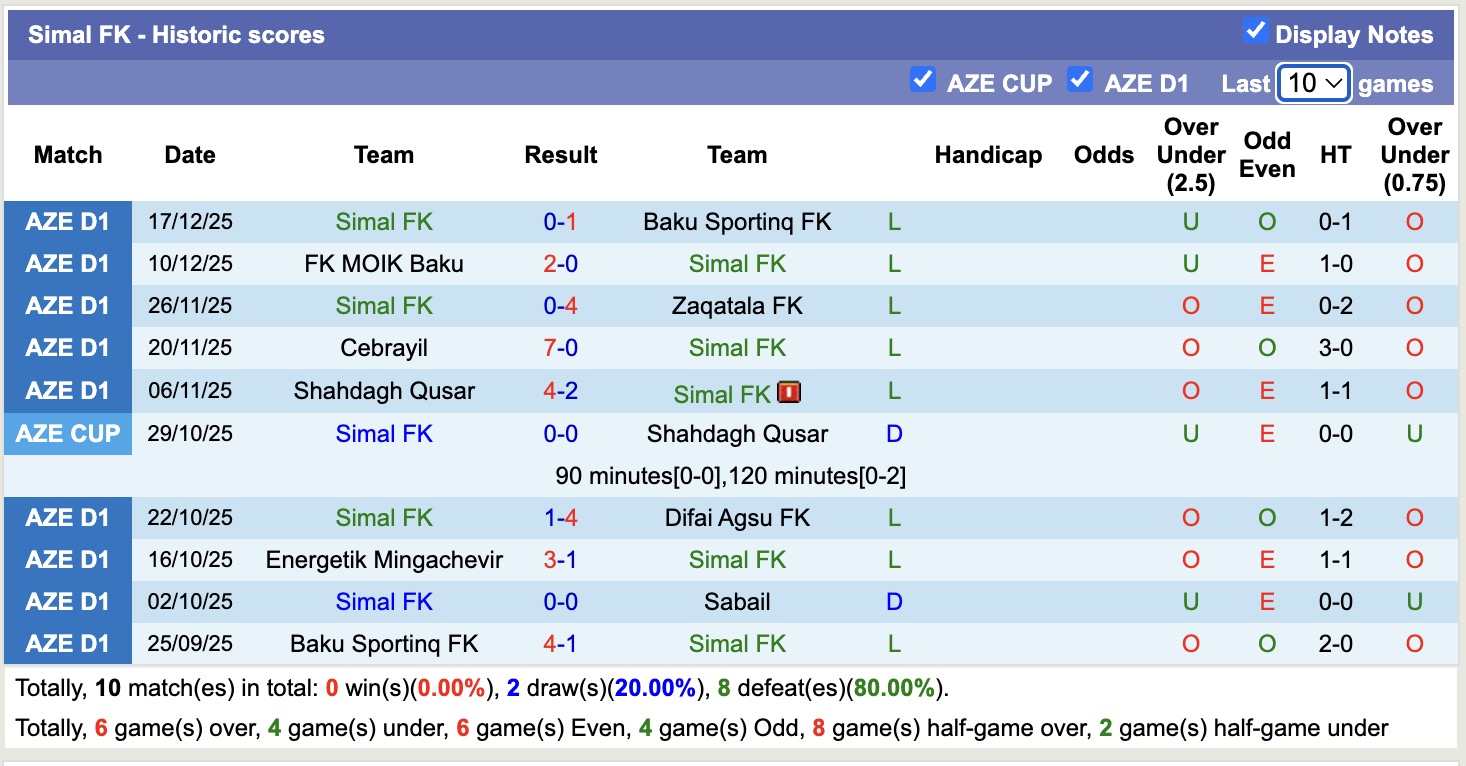Click the 4-2 score versus Shahdagh Qusar
Image resolution: width=1466 pixels, height=766 pixels.
click(x=560, y=390)
